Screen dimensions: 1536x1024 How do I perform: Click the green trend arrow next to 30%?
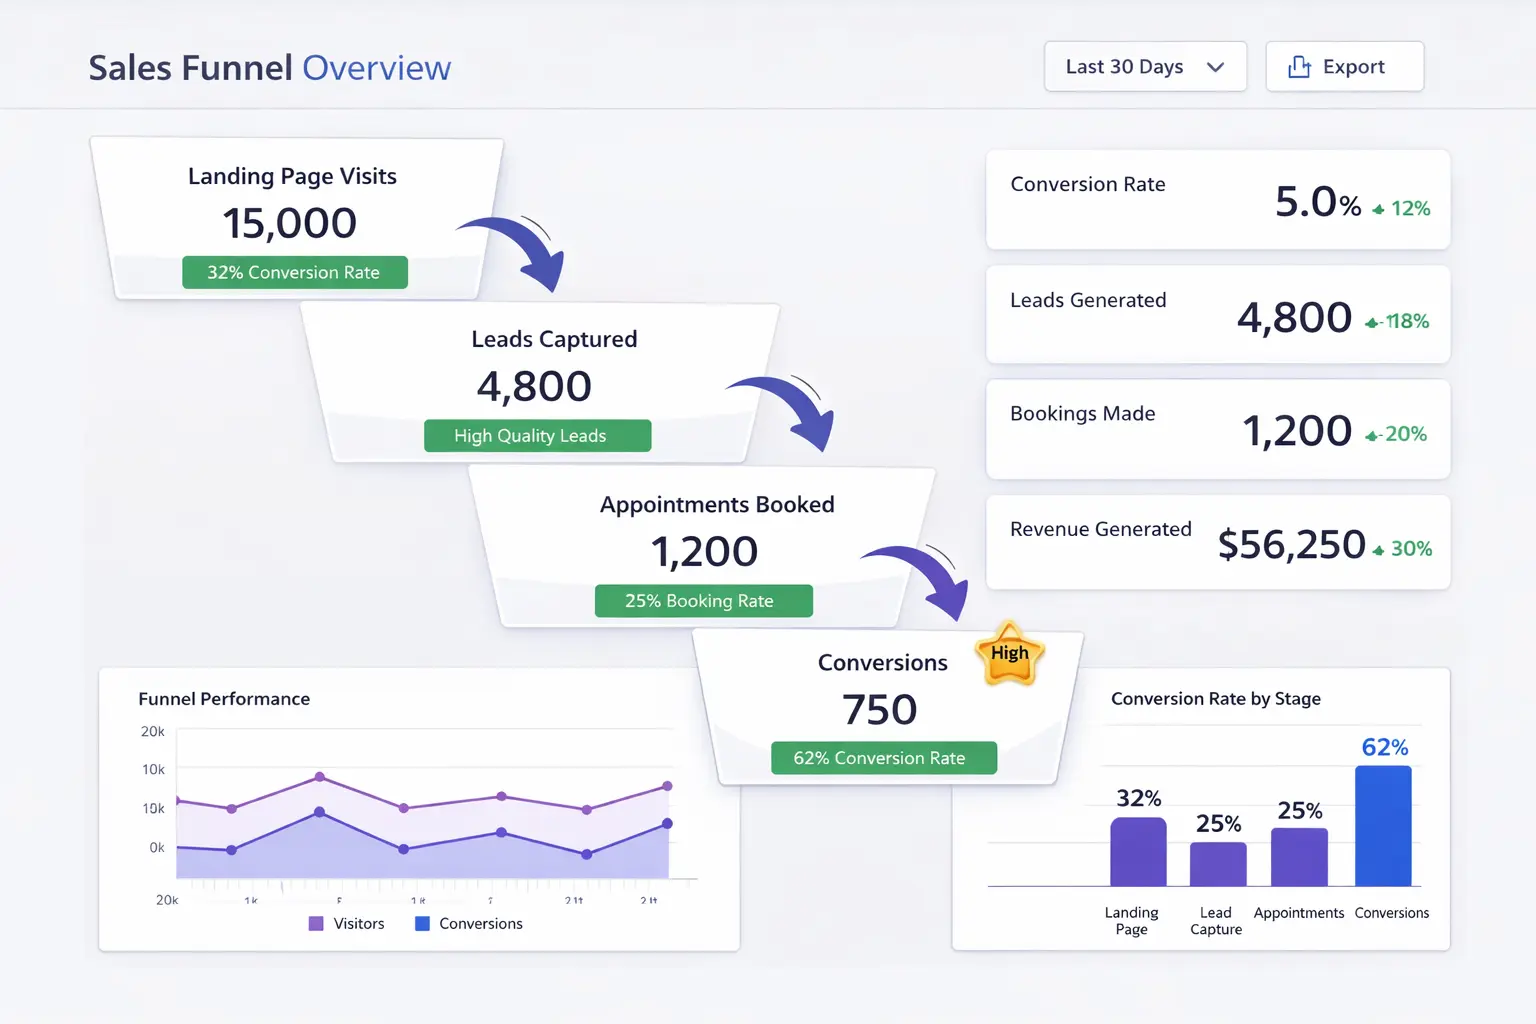1379,550
